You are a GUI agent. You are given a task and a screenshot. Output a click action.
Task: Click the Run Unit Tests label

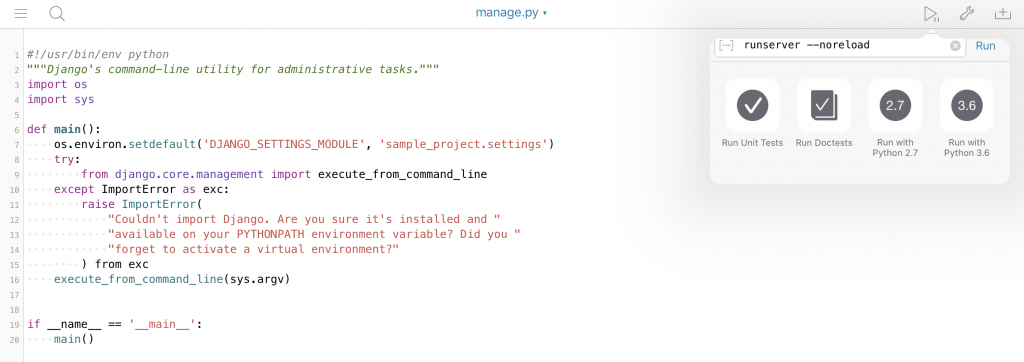(x=752, y=142)
